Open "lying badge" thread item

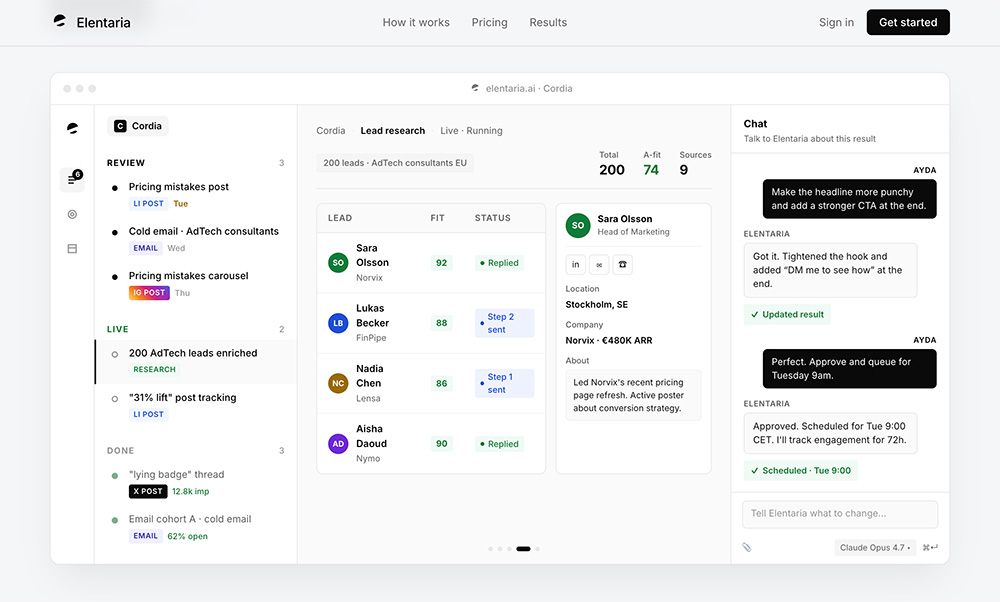click(196, 483)
